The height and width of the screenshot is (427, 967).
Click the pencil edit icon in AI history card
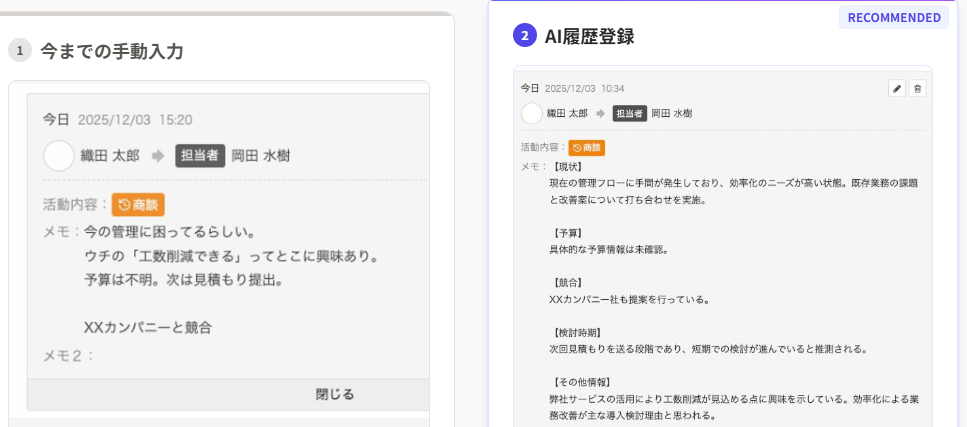[x=897, y=89]
